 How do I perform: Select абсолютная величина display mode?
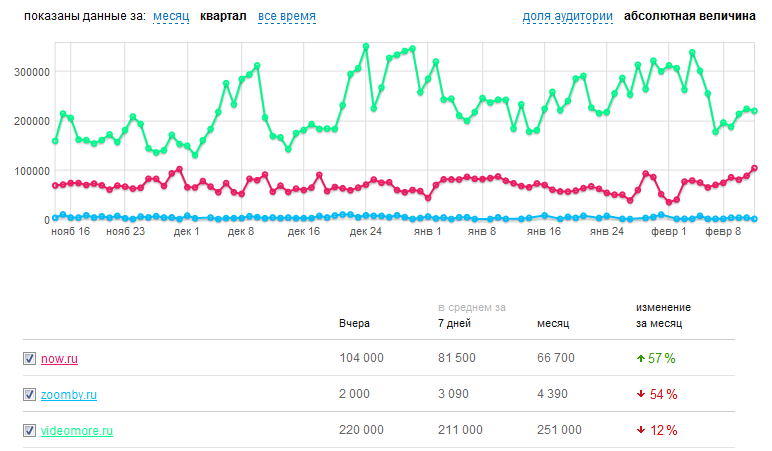689,17
